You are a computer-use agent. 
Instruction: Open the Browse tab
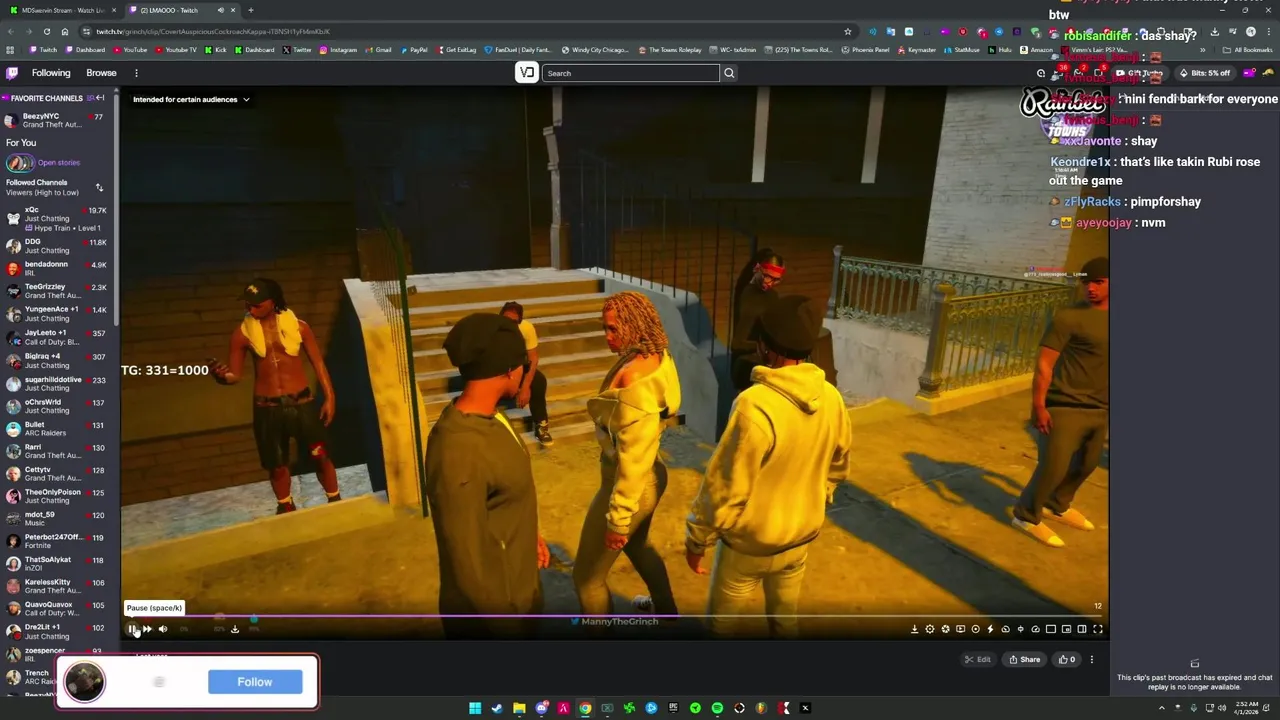click(x=101, y=73)
